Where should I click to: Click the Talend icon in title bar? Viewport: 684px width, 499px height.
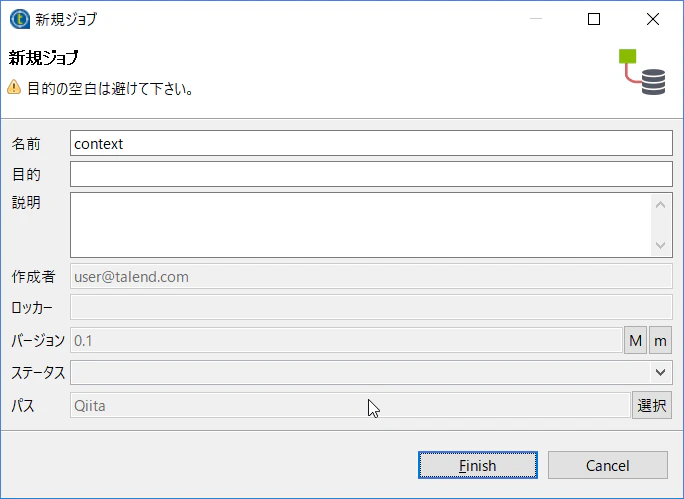click(20, 19)
